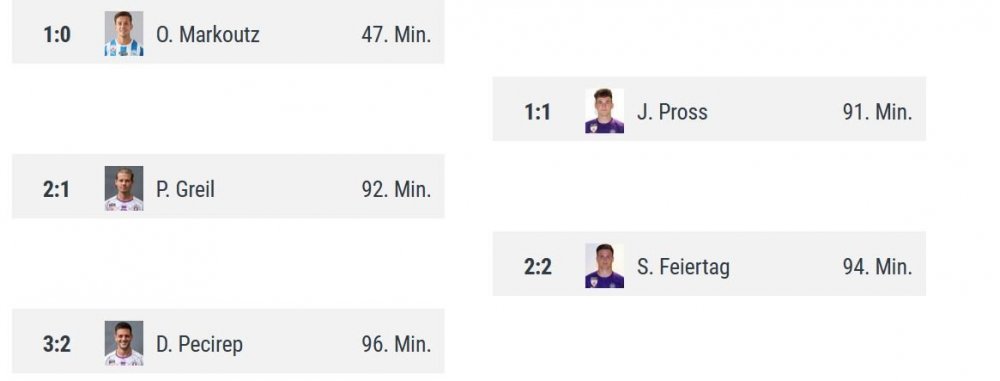Open S. Feiertag player photo
The width and height of the screenshot is (1000, 381).
[x=605, y=266]
